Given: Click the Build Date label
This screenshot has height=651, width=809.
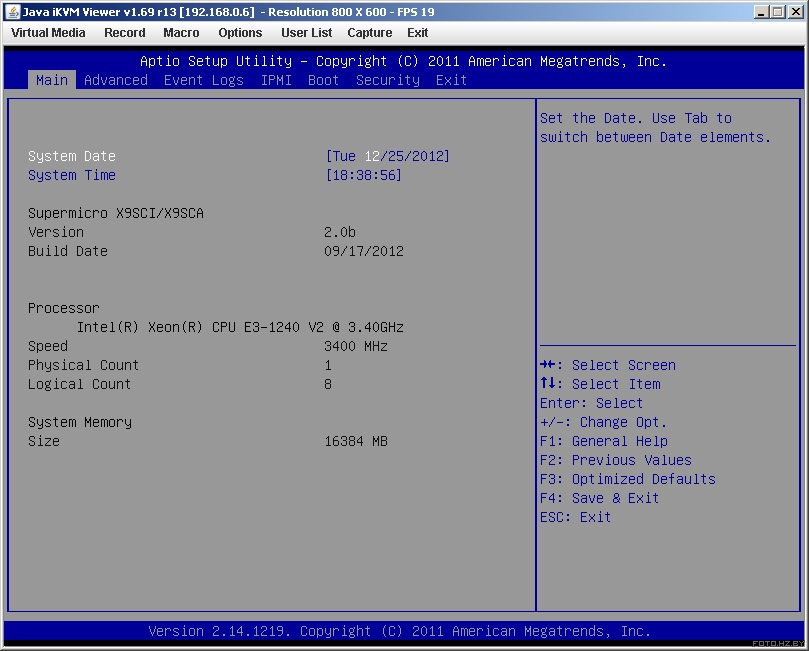Looking at the screenshot, I should pyautogui.click(x=68, y=251).
